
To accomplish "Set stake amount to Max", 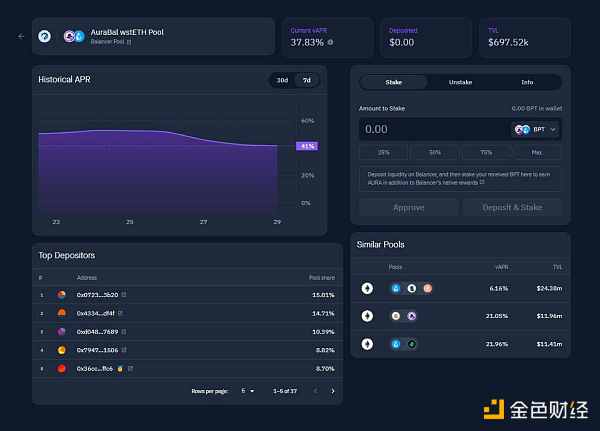I will (536, 152).
